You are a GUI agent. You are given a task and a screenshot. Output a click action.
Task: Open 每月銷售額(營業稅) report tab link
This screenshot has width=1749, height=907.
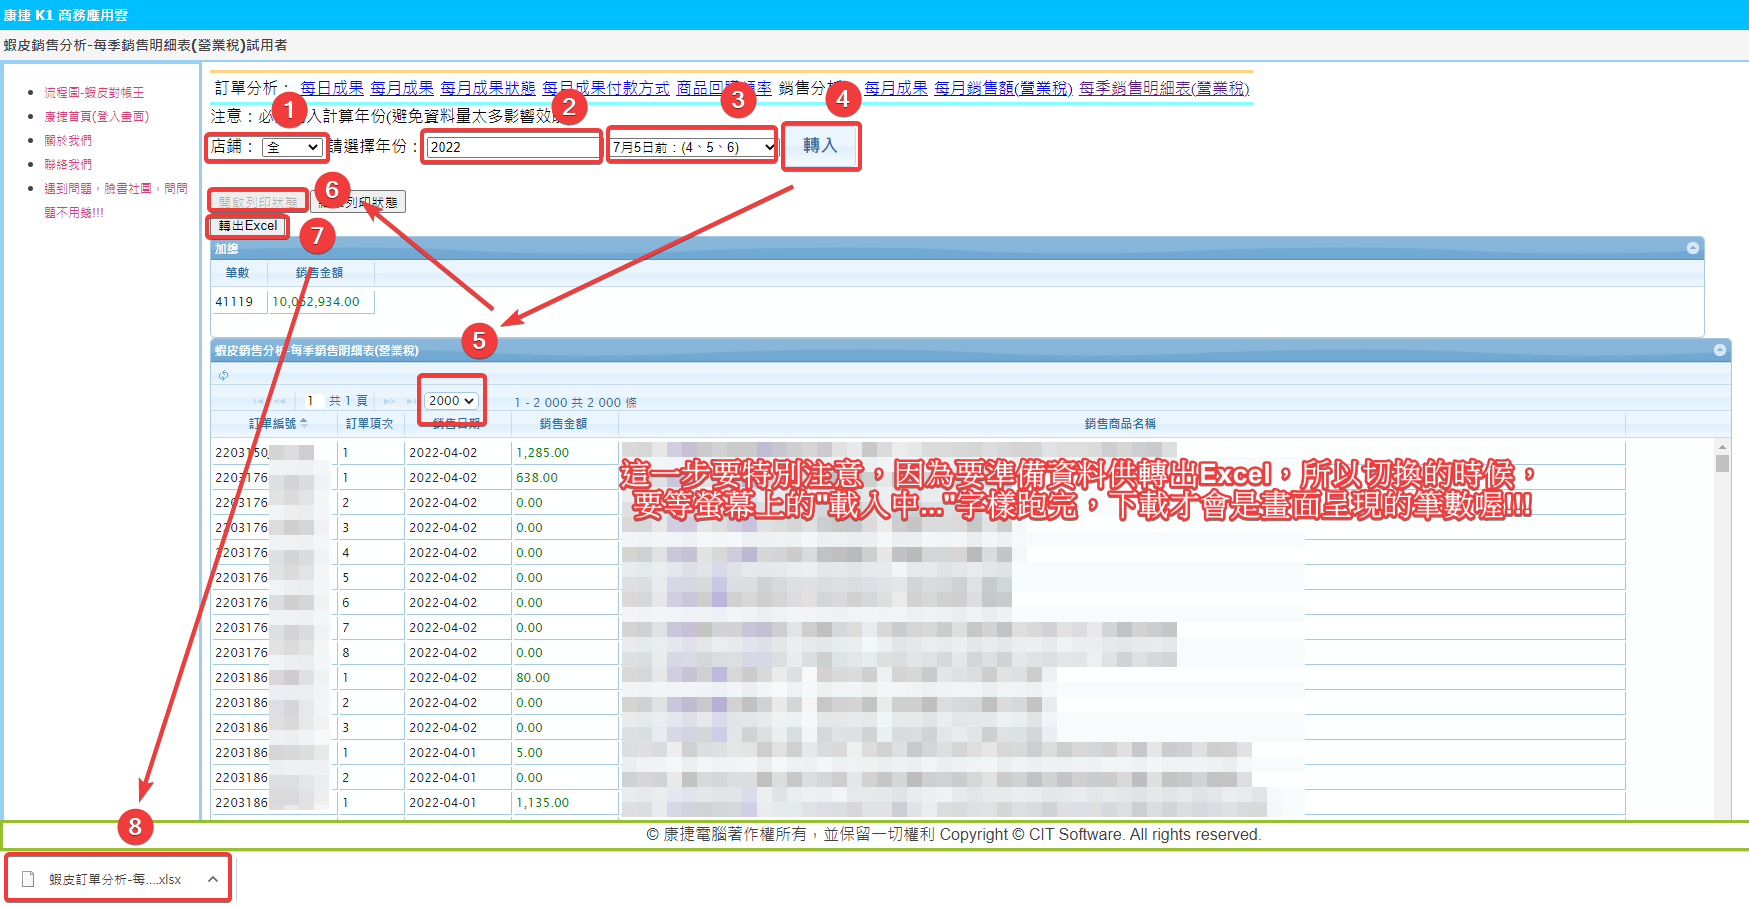(x=1002, y=88)
